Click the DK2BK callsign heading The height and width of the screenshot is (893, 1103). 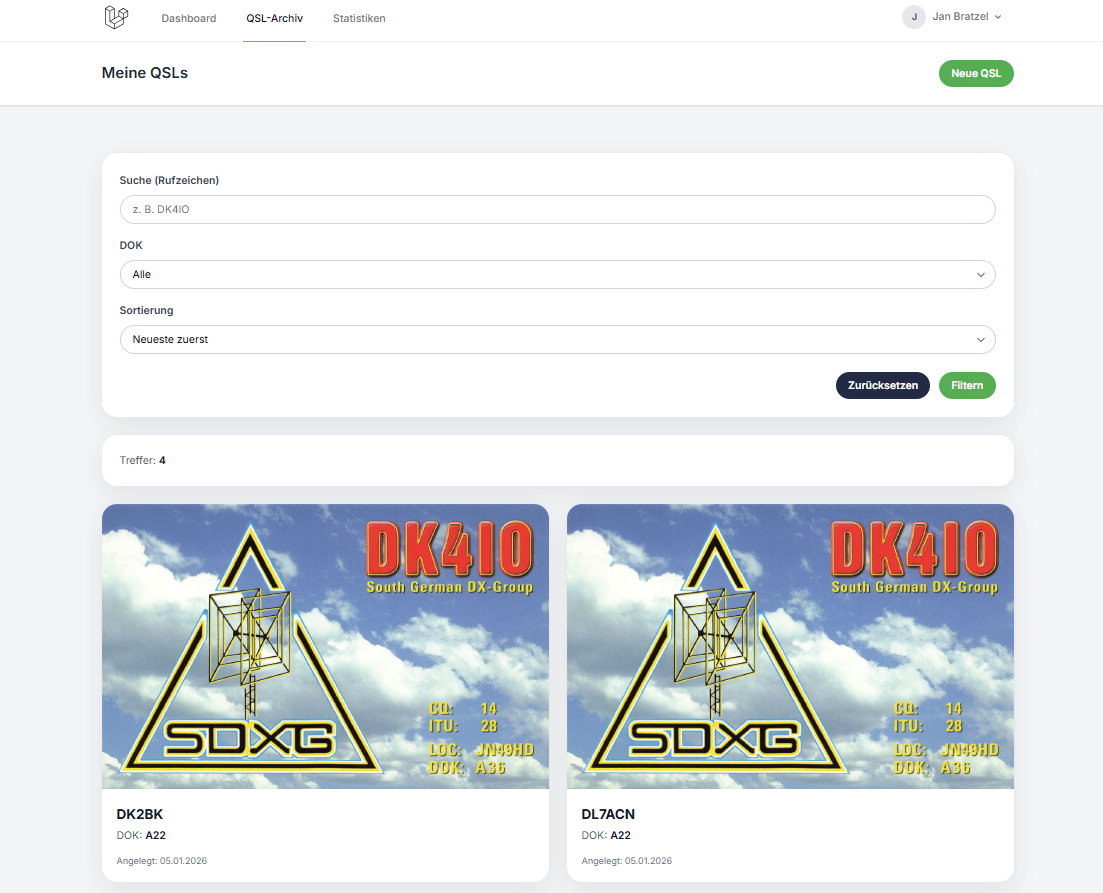pos(138,814)
